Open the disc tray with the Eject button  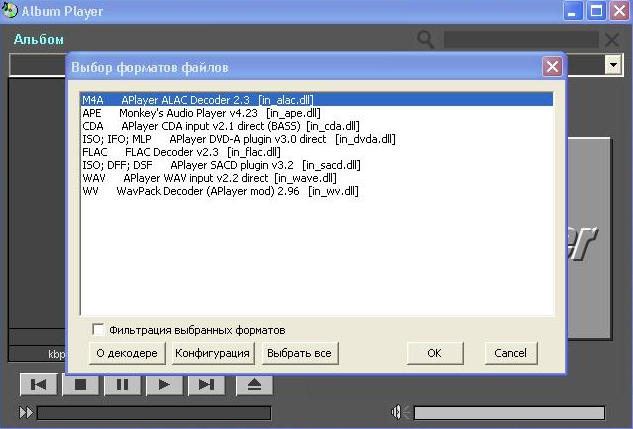click(254, 384)
